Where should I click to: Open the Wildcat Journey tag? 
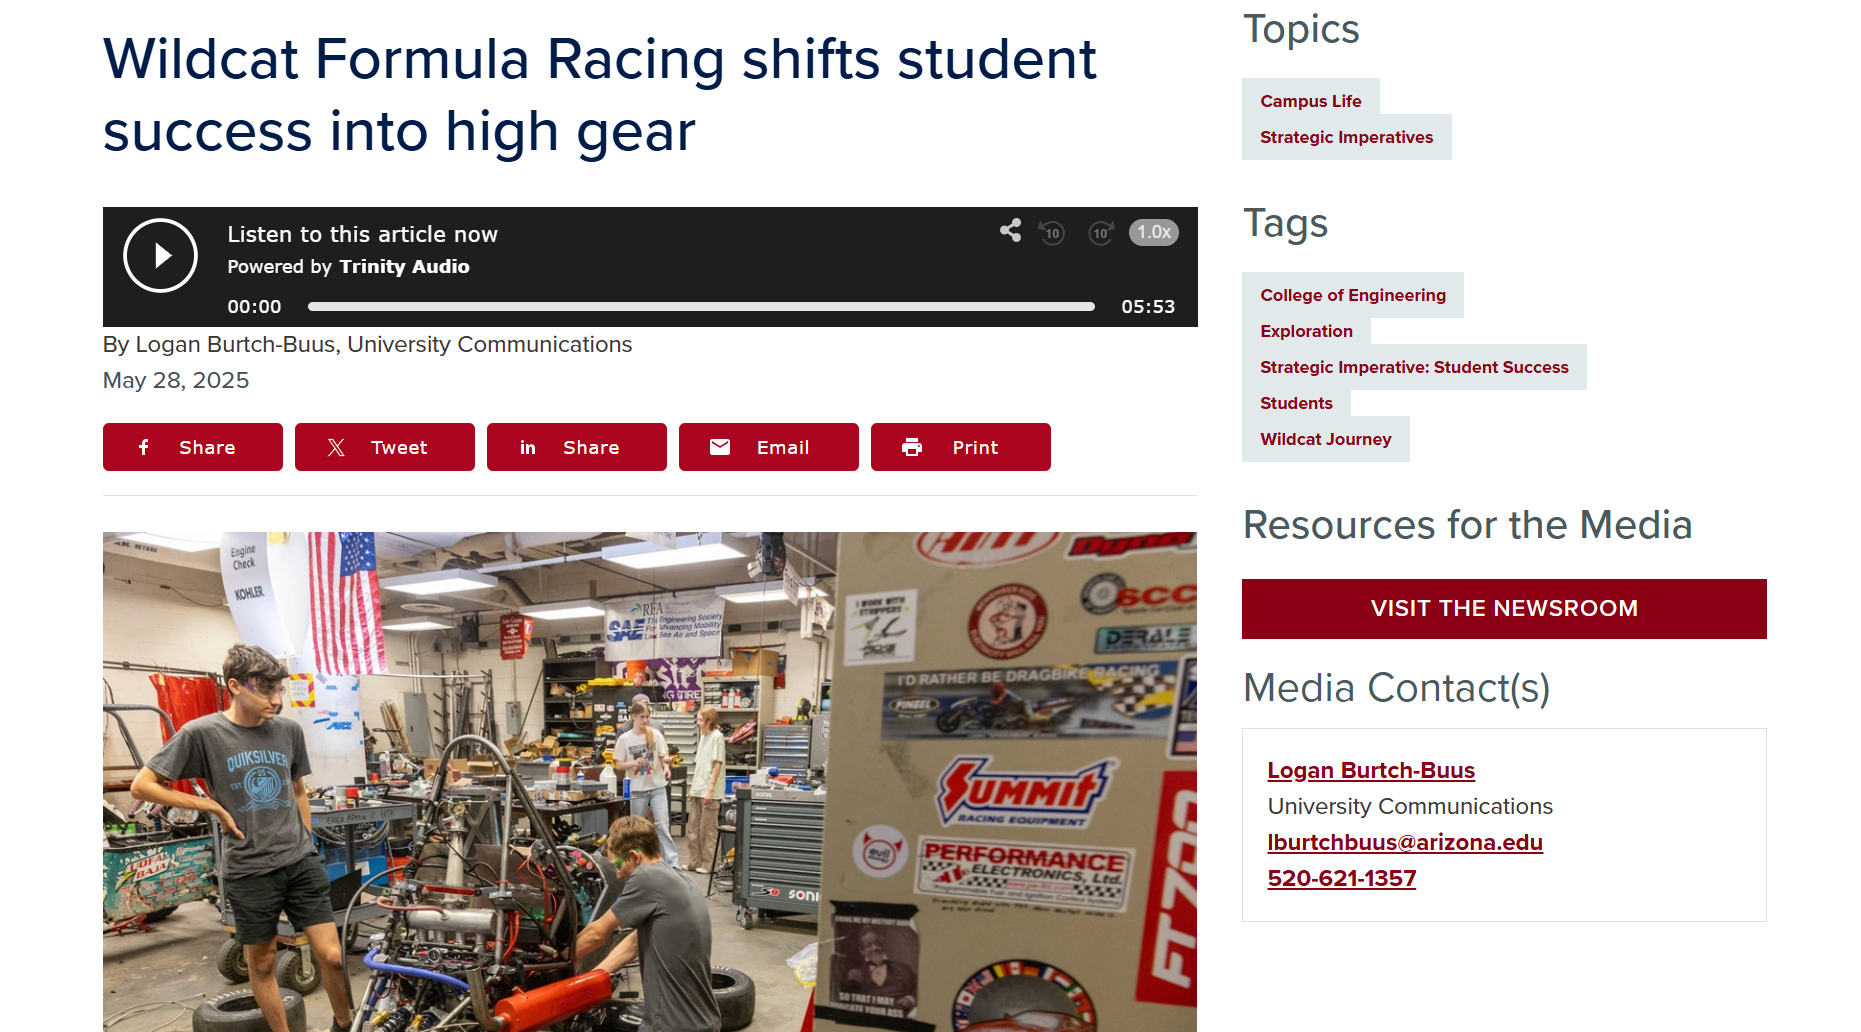pos(1326,439)
